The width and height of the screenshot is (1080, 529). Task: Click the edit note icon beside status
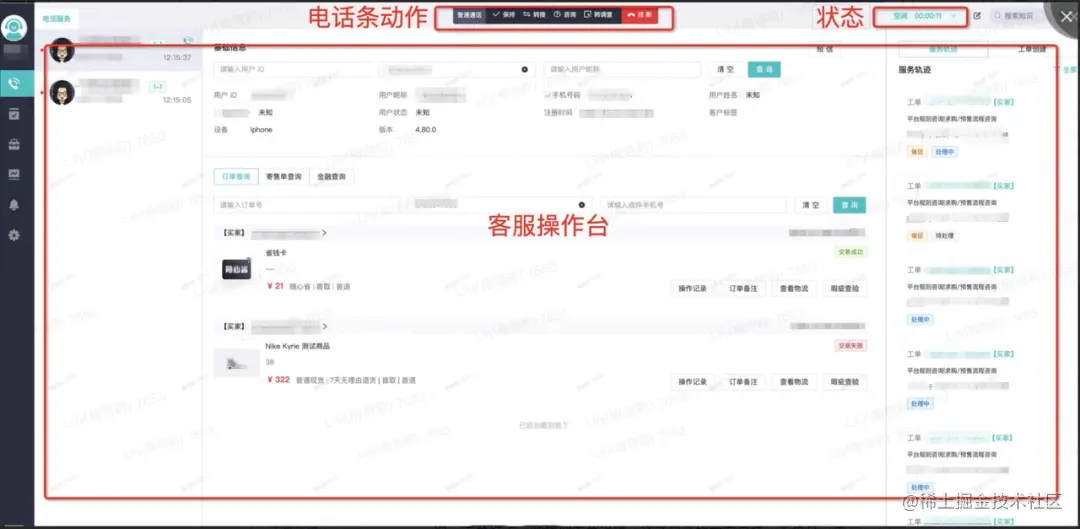tap(977, 15)
